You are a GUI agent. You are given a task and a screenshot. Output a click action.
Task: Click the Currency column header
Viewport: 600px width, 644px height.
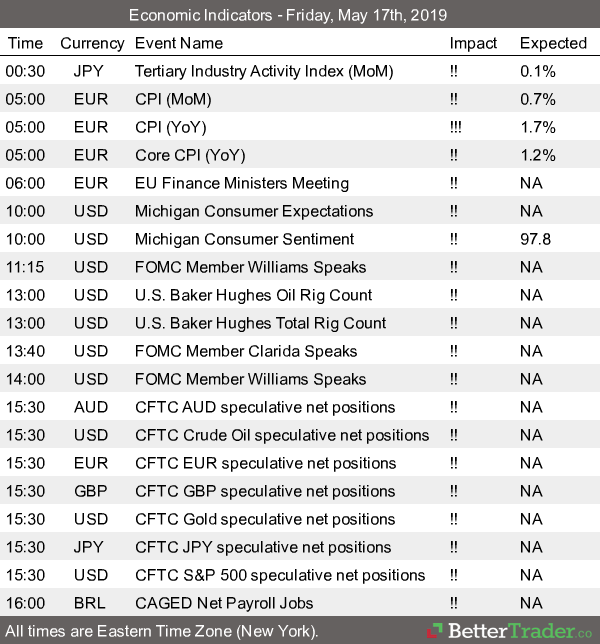pos(92,43)
